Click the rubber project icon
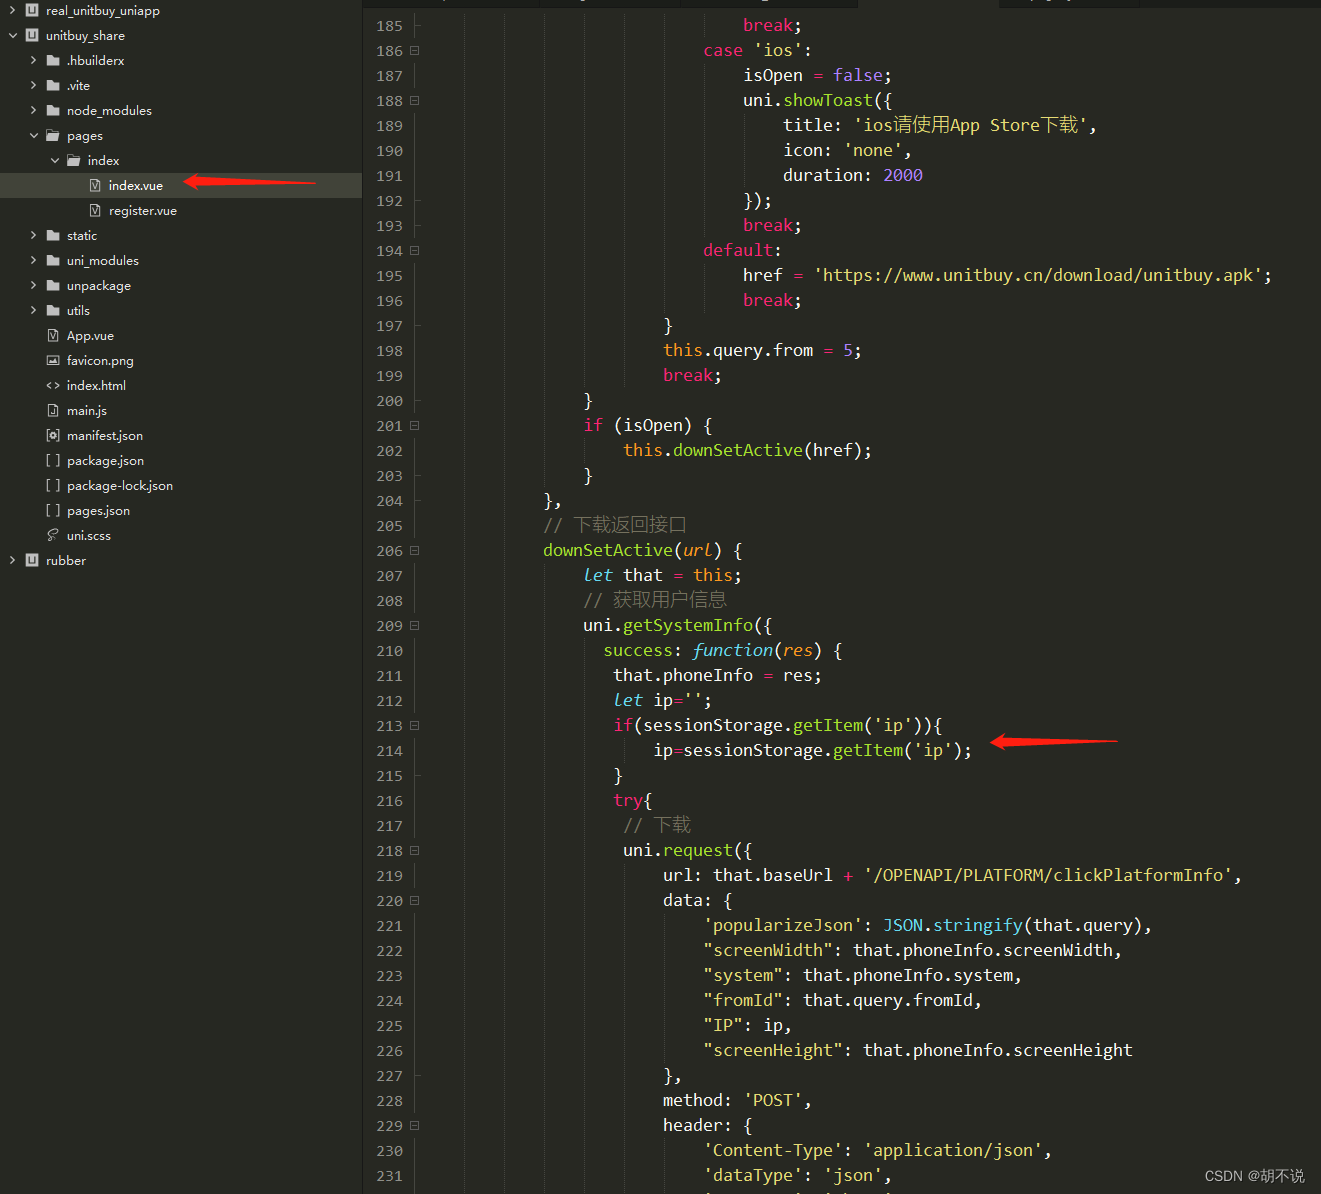 (x=32, y=560)
